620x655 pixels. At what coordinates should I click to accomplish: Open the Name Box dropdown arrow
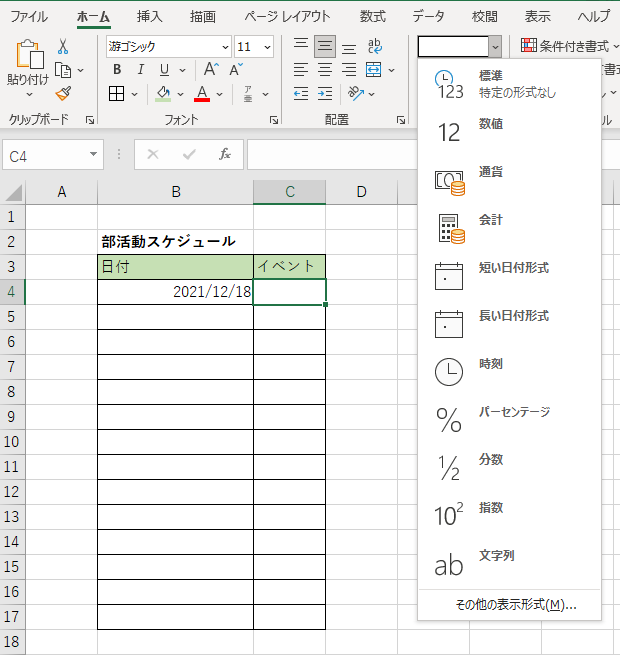(x=94, y=155)
